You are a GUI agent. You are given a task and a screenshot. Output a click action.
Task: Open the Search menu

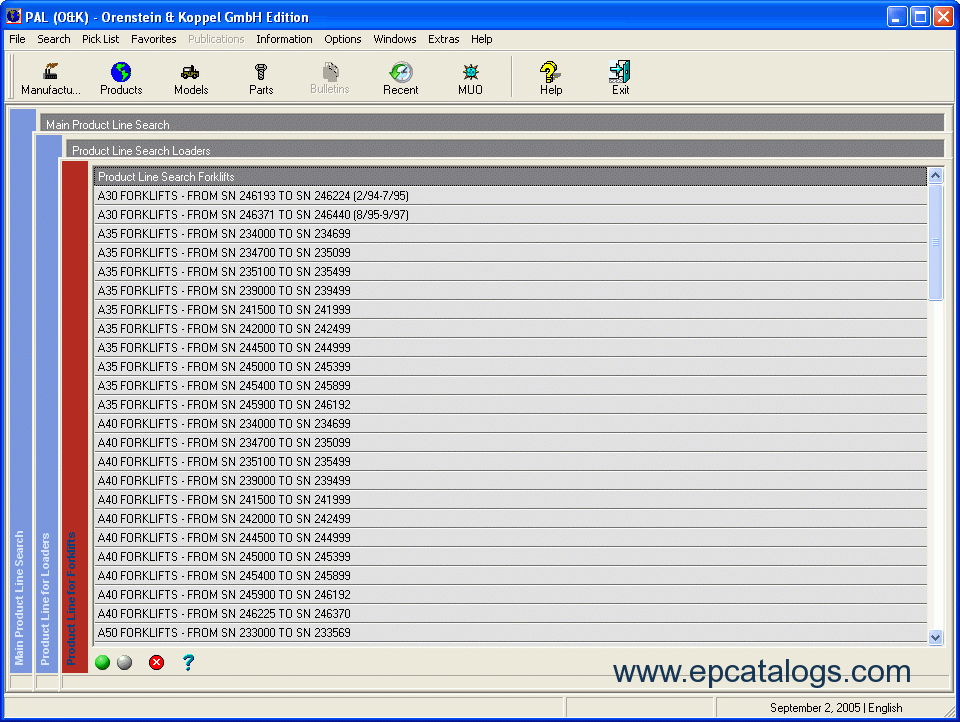point(54,39)
